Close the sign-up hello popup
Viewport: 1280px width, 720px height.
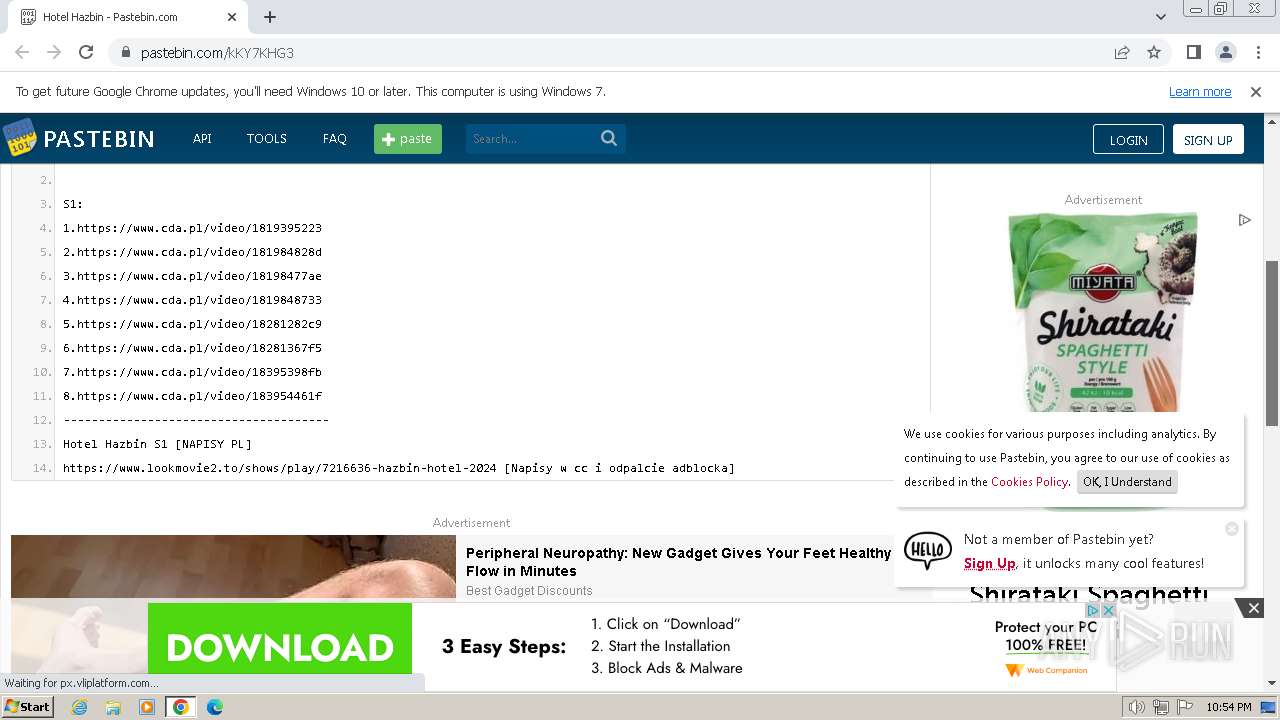click(x=1232, y=528)
